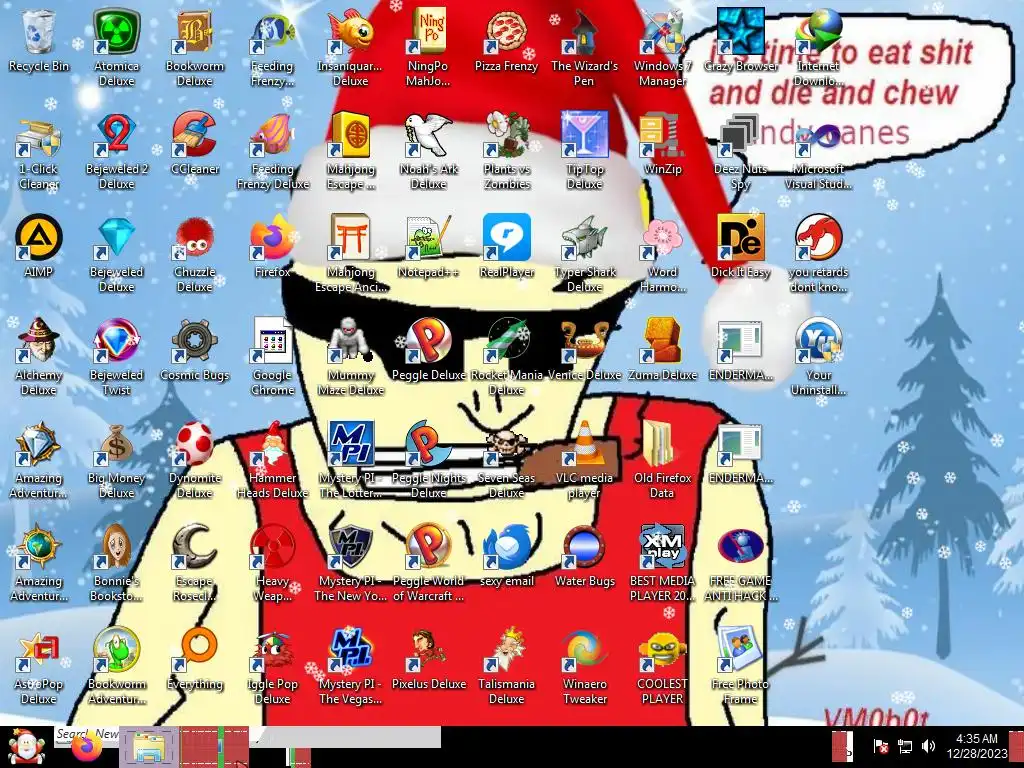
Task: Click the Santa Start button
Action: click(x=25, y=747)
